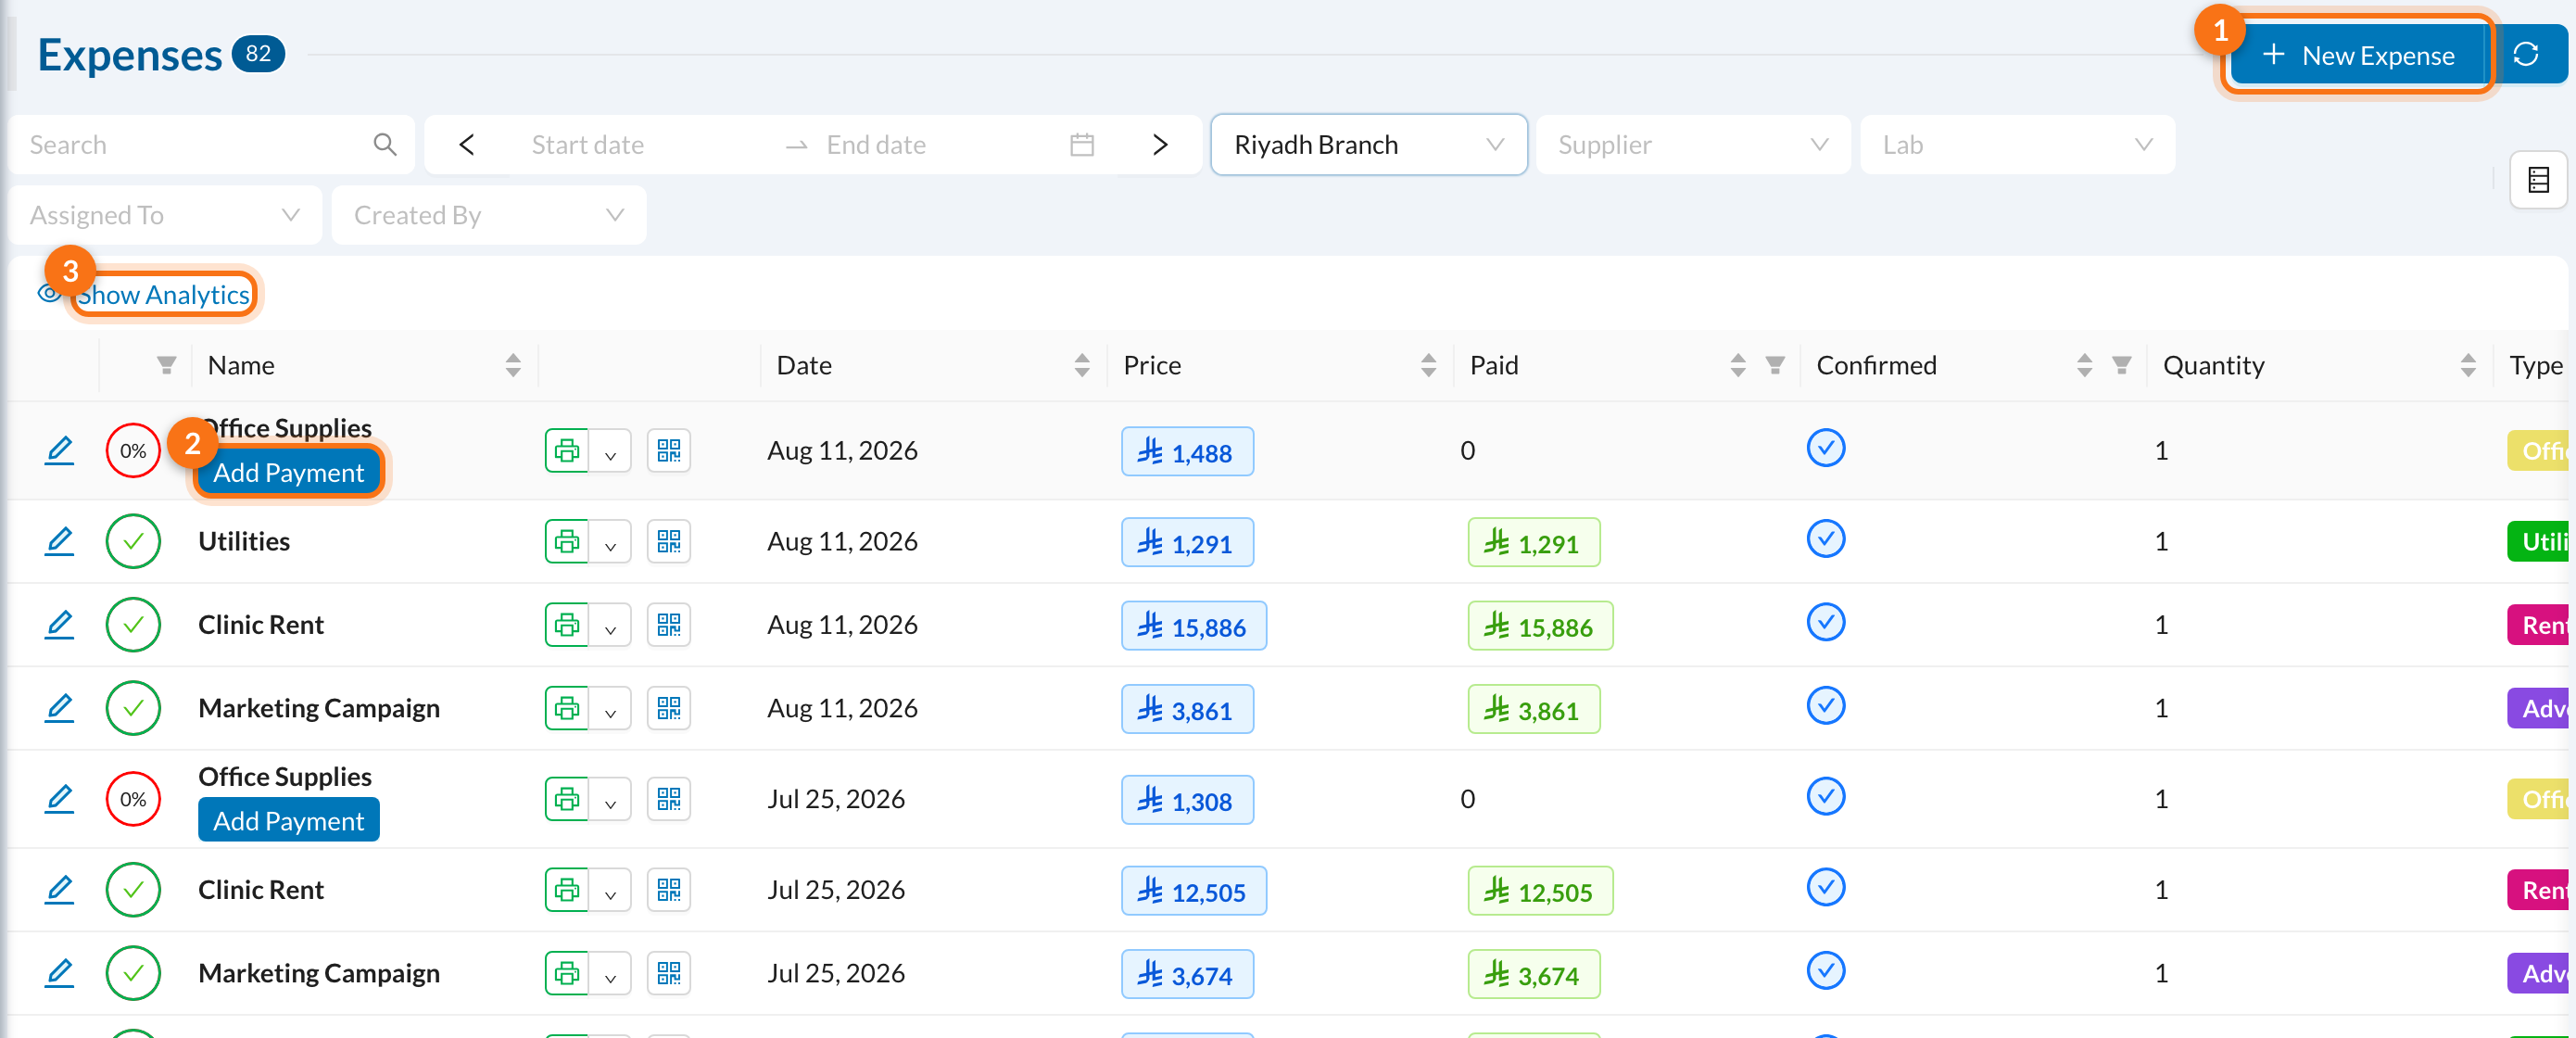Open the filter icon left of Name header
This screenshot has width=2576, height=1038.
pos(167,365)
